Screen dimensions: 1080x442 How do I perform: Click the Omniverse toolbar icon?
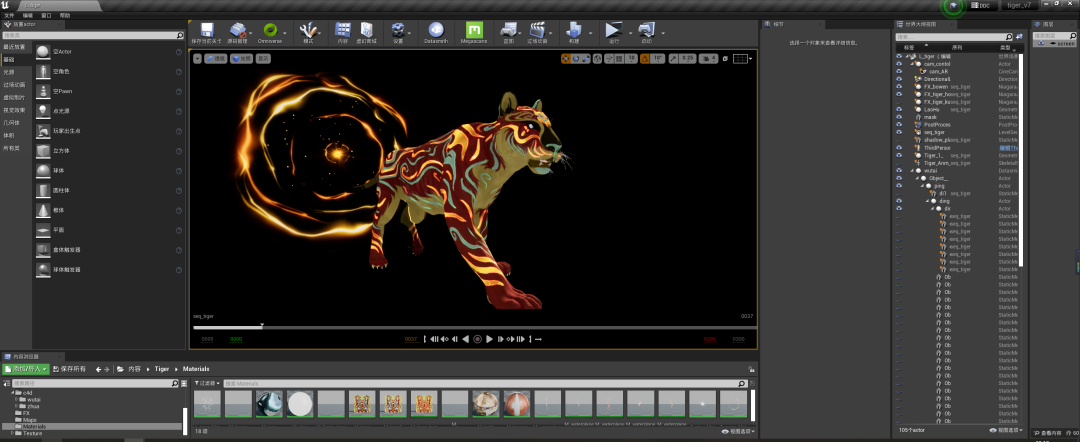[270, 30]
